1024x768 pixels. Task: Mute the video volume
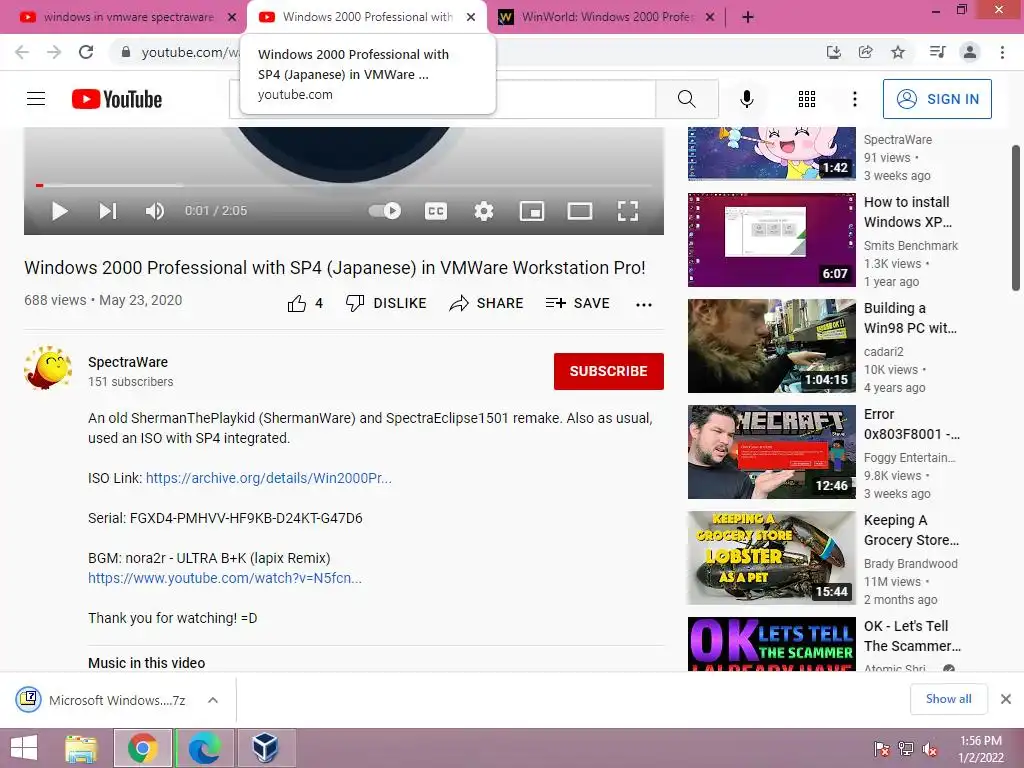click(x=155, y=211)
